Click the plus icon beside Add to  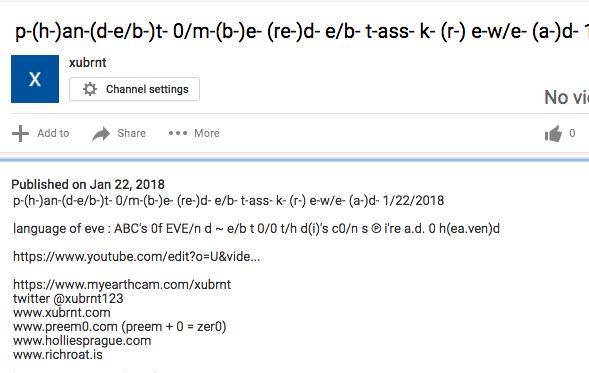[20, 133]
